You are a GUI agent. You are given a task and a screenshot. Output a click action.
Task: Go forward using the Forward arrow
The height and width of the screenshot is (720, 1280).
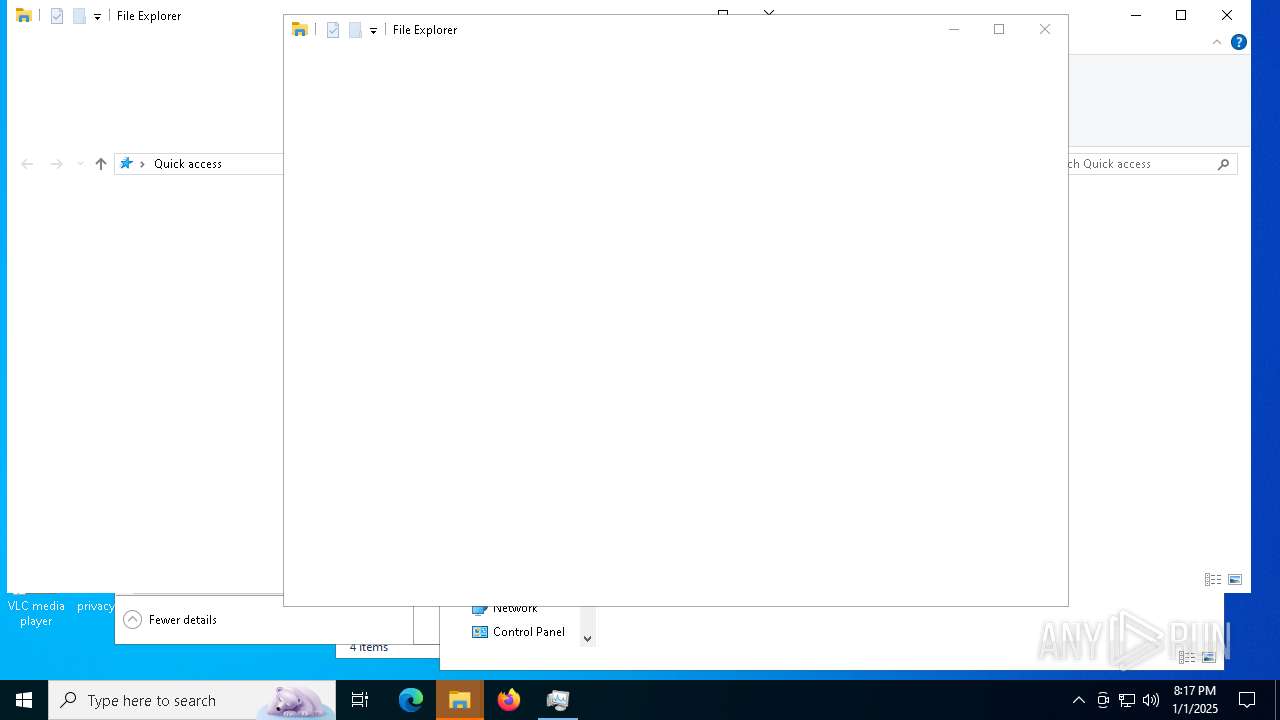pos(57,164)
